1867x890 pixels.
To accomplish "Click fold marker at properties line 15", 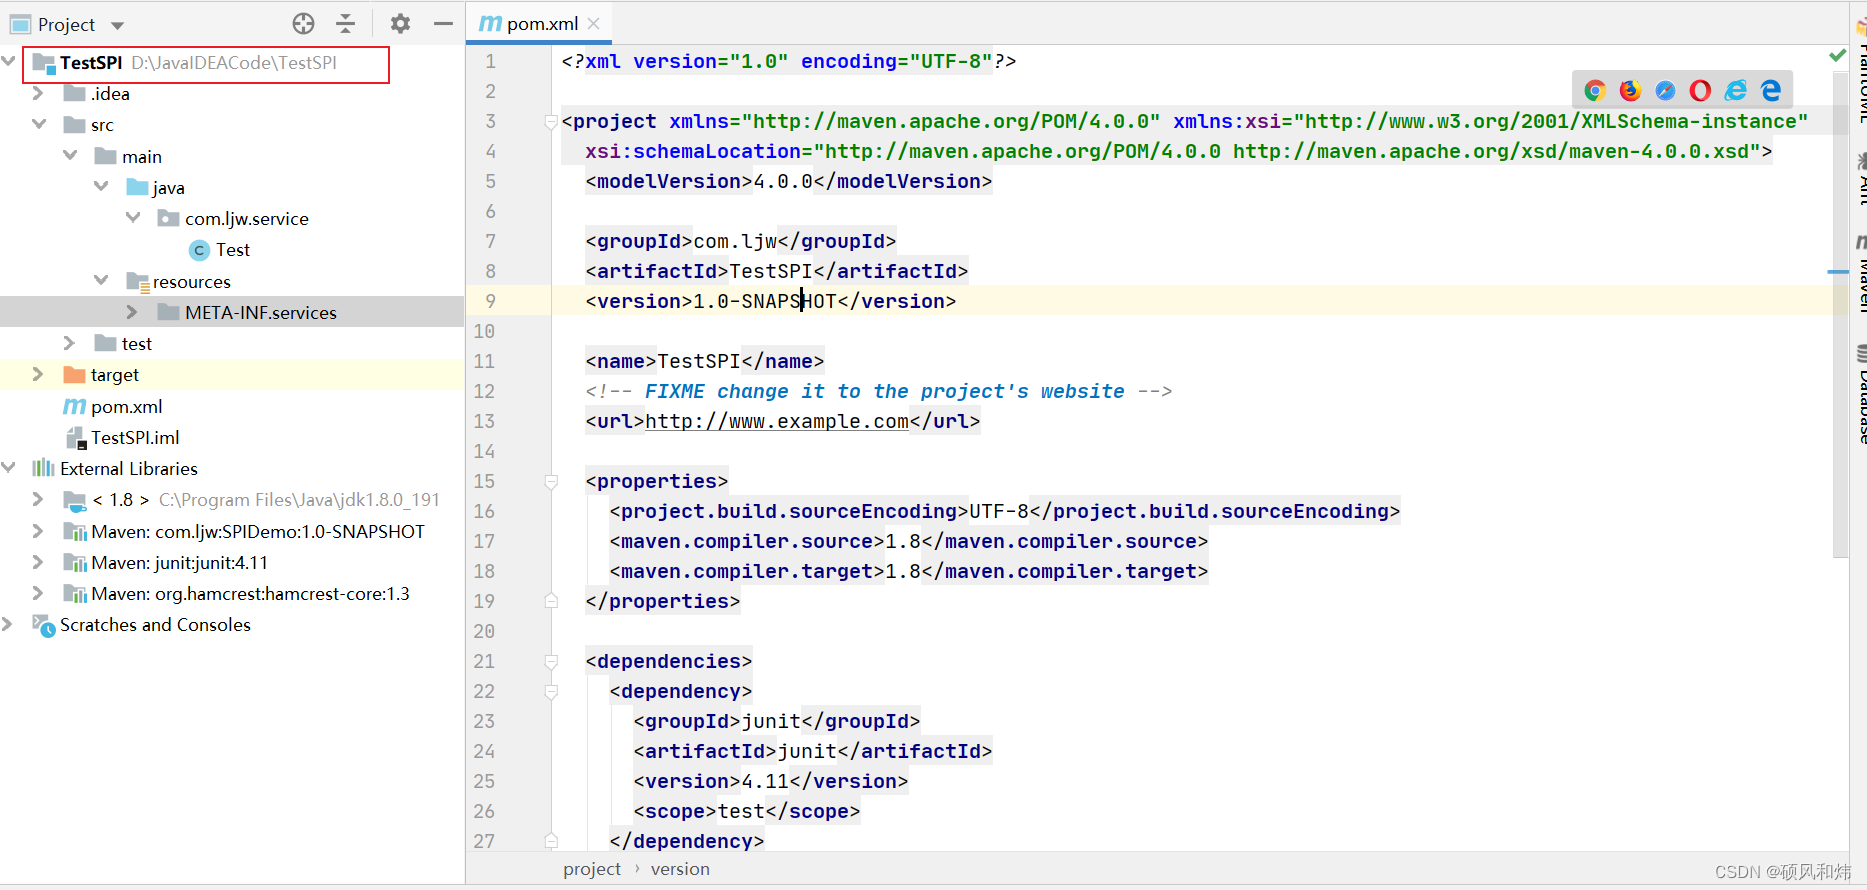I will (x=551, y=482).
